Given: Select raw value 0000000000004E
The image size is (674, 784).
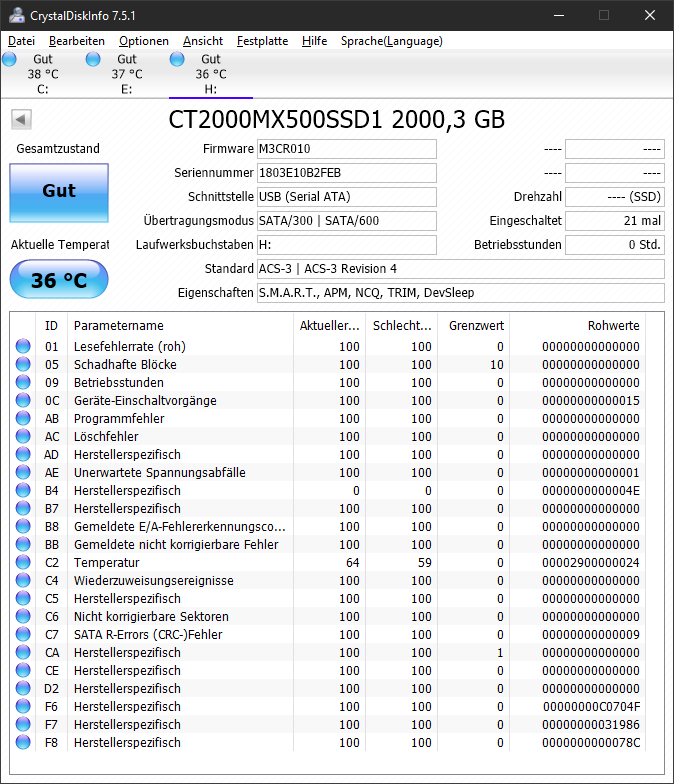Looking at the screenshot, I should point(590,490).
